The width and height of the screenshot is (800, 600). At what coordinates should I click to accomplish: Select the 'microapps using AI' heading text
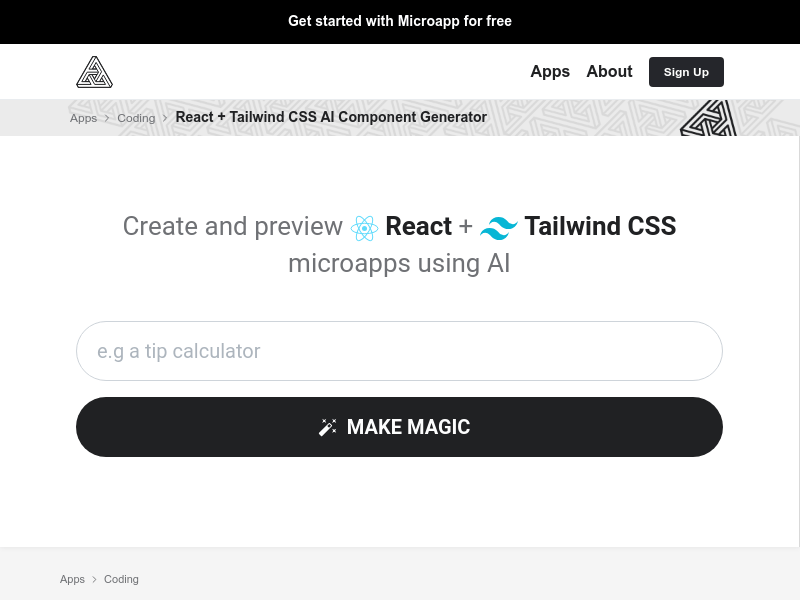click(x=399, y=264)
